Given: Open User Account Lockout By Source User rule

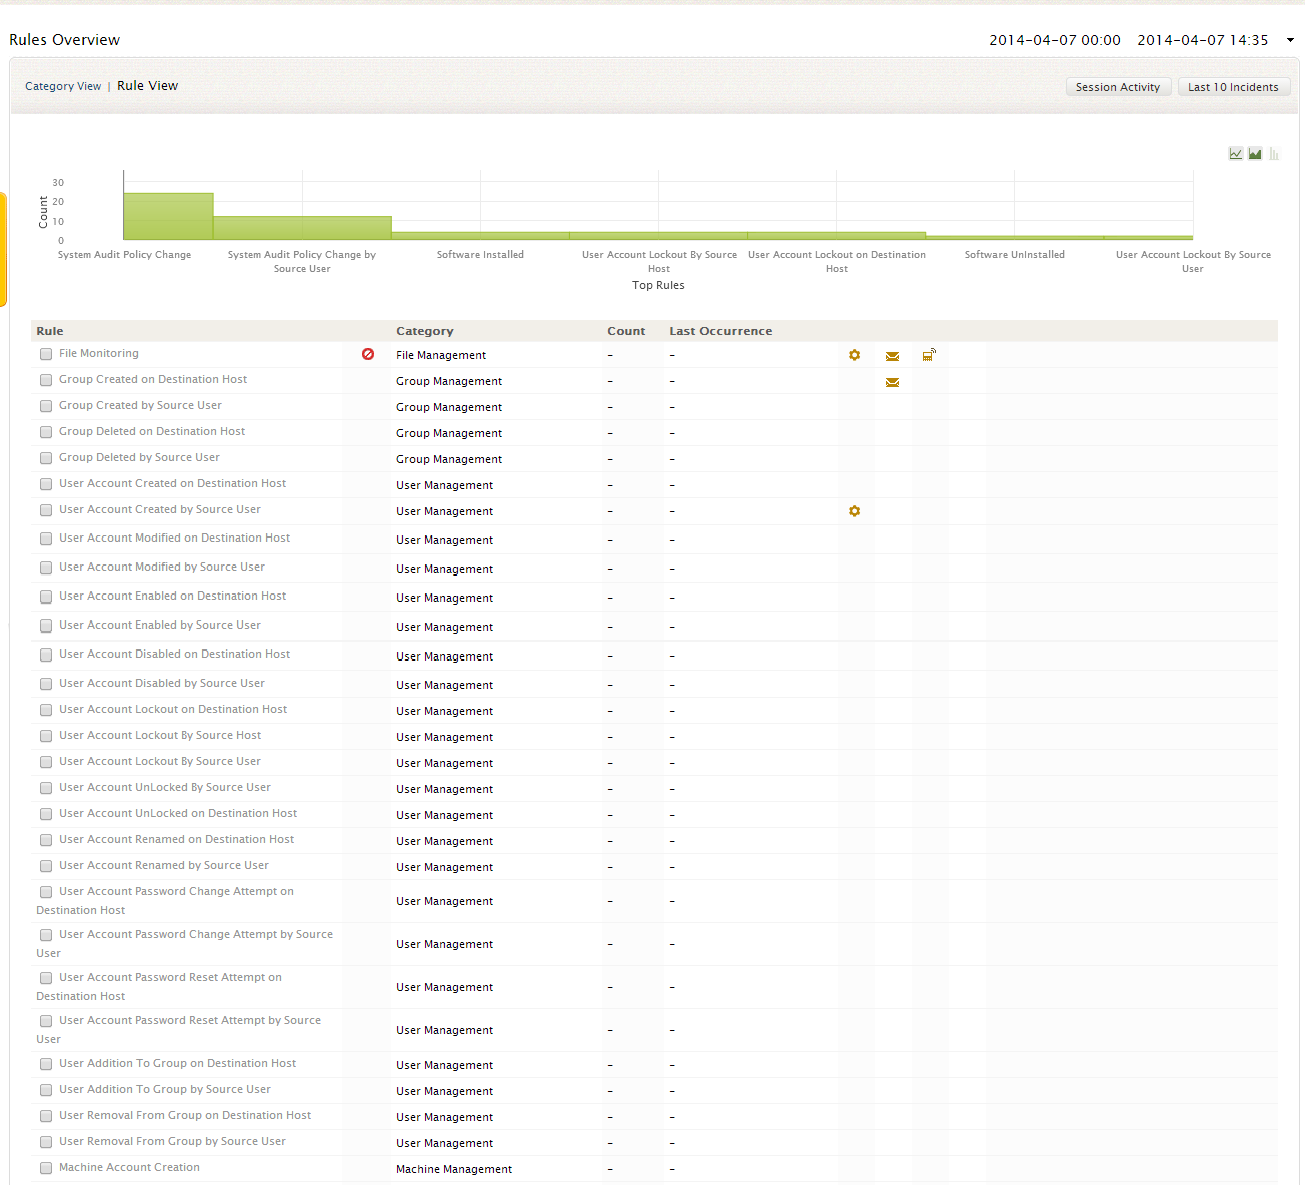Looking at the screenshot, I should tap(160, 762).
